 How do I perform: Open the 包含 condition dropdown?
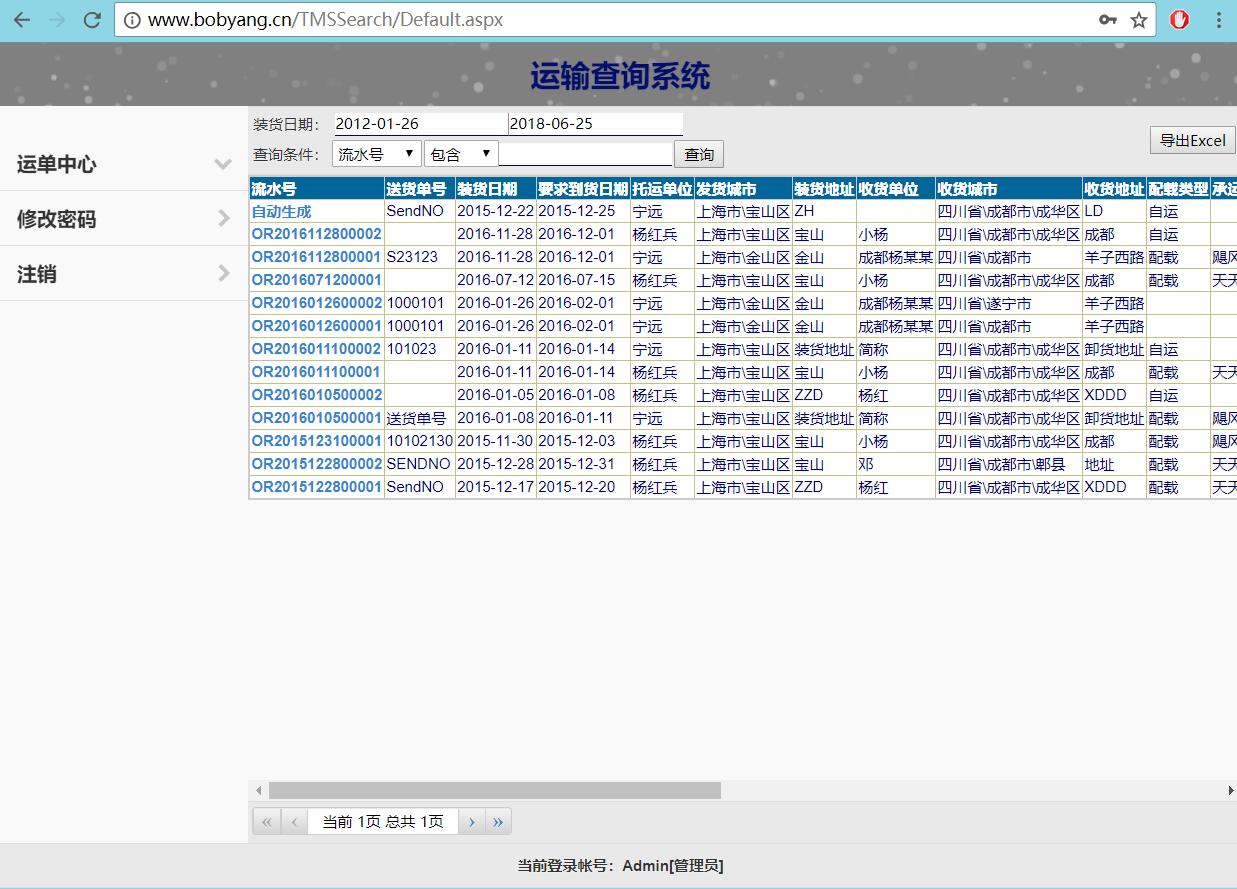tap(460, 154)
